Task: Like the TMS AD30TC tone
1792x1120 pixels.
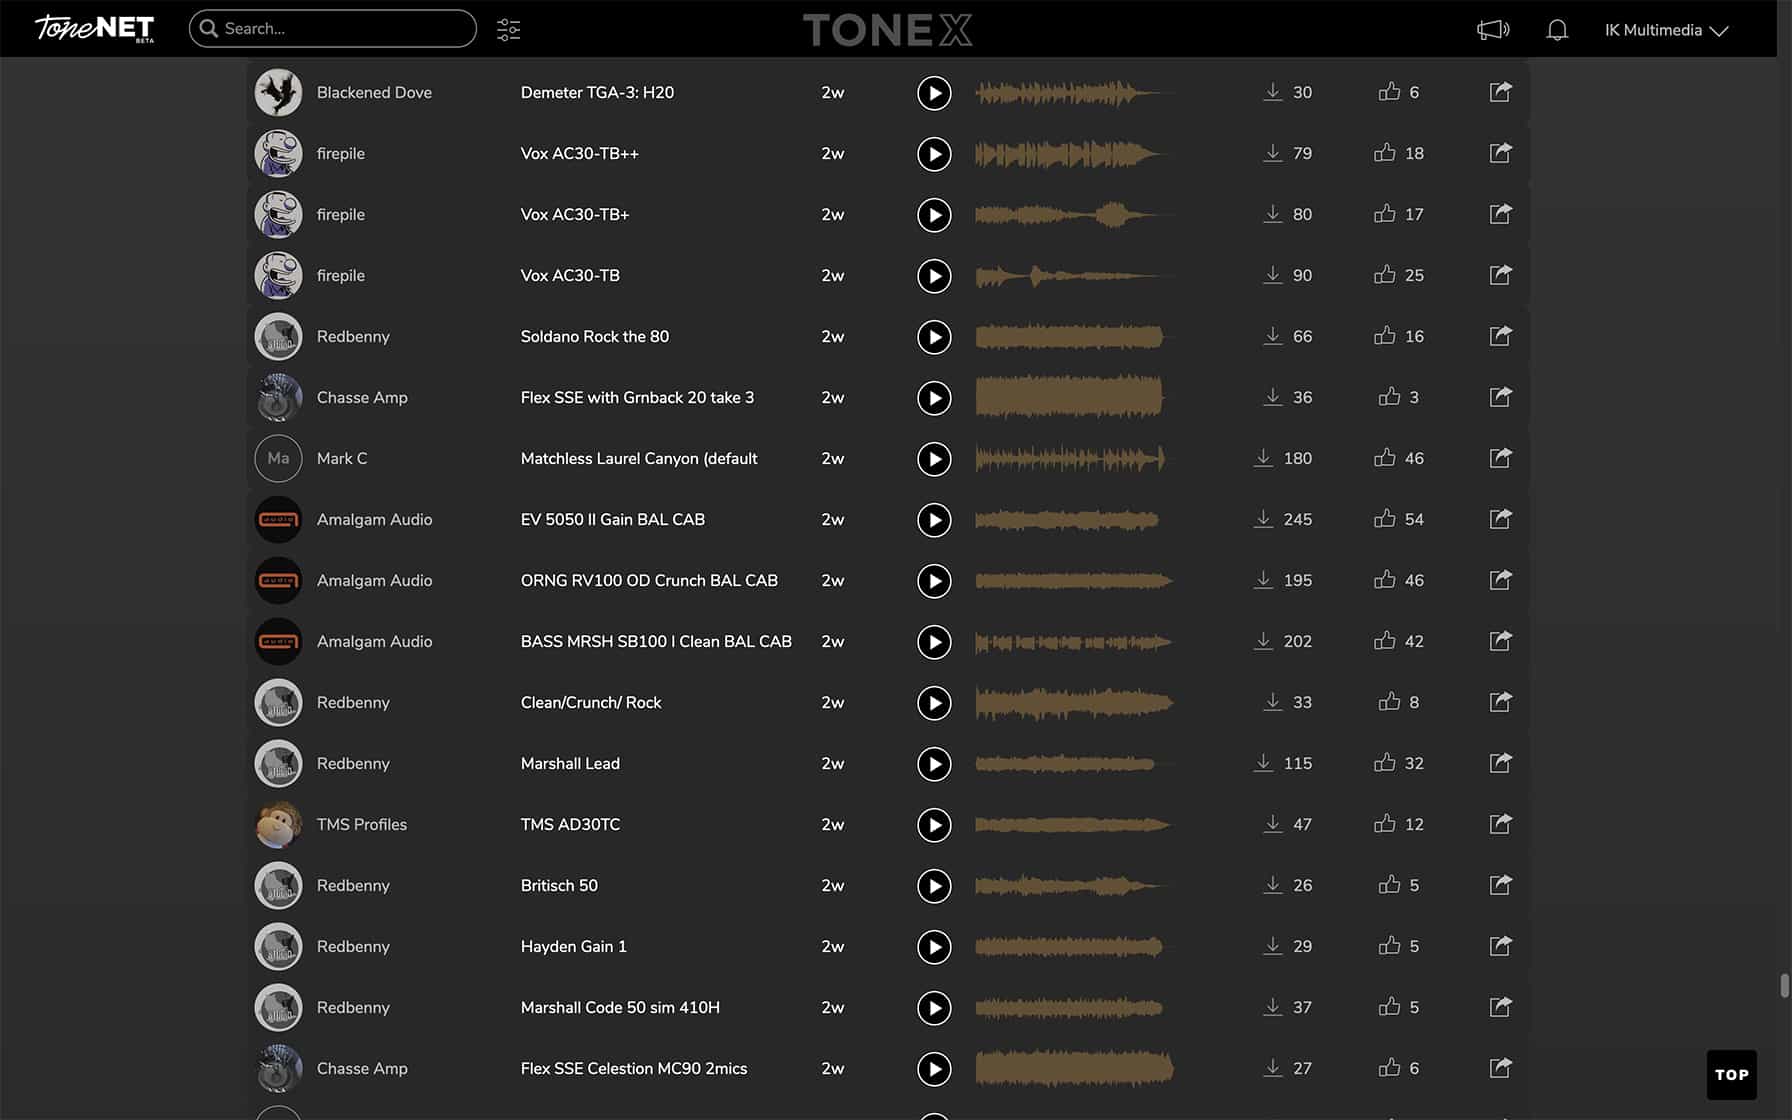Action: tap(1385, 823)
